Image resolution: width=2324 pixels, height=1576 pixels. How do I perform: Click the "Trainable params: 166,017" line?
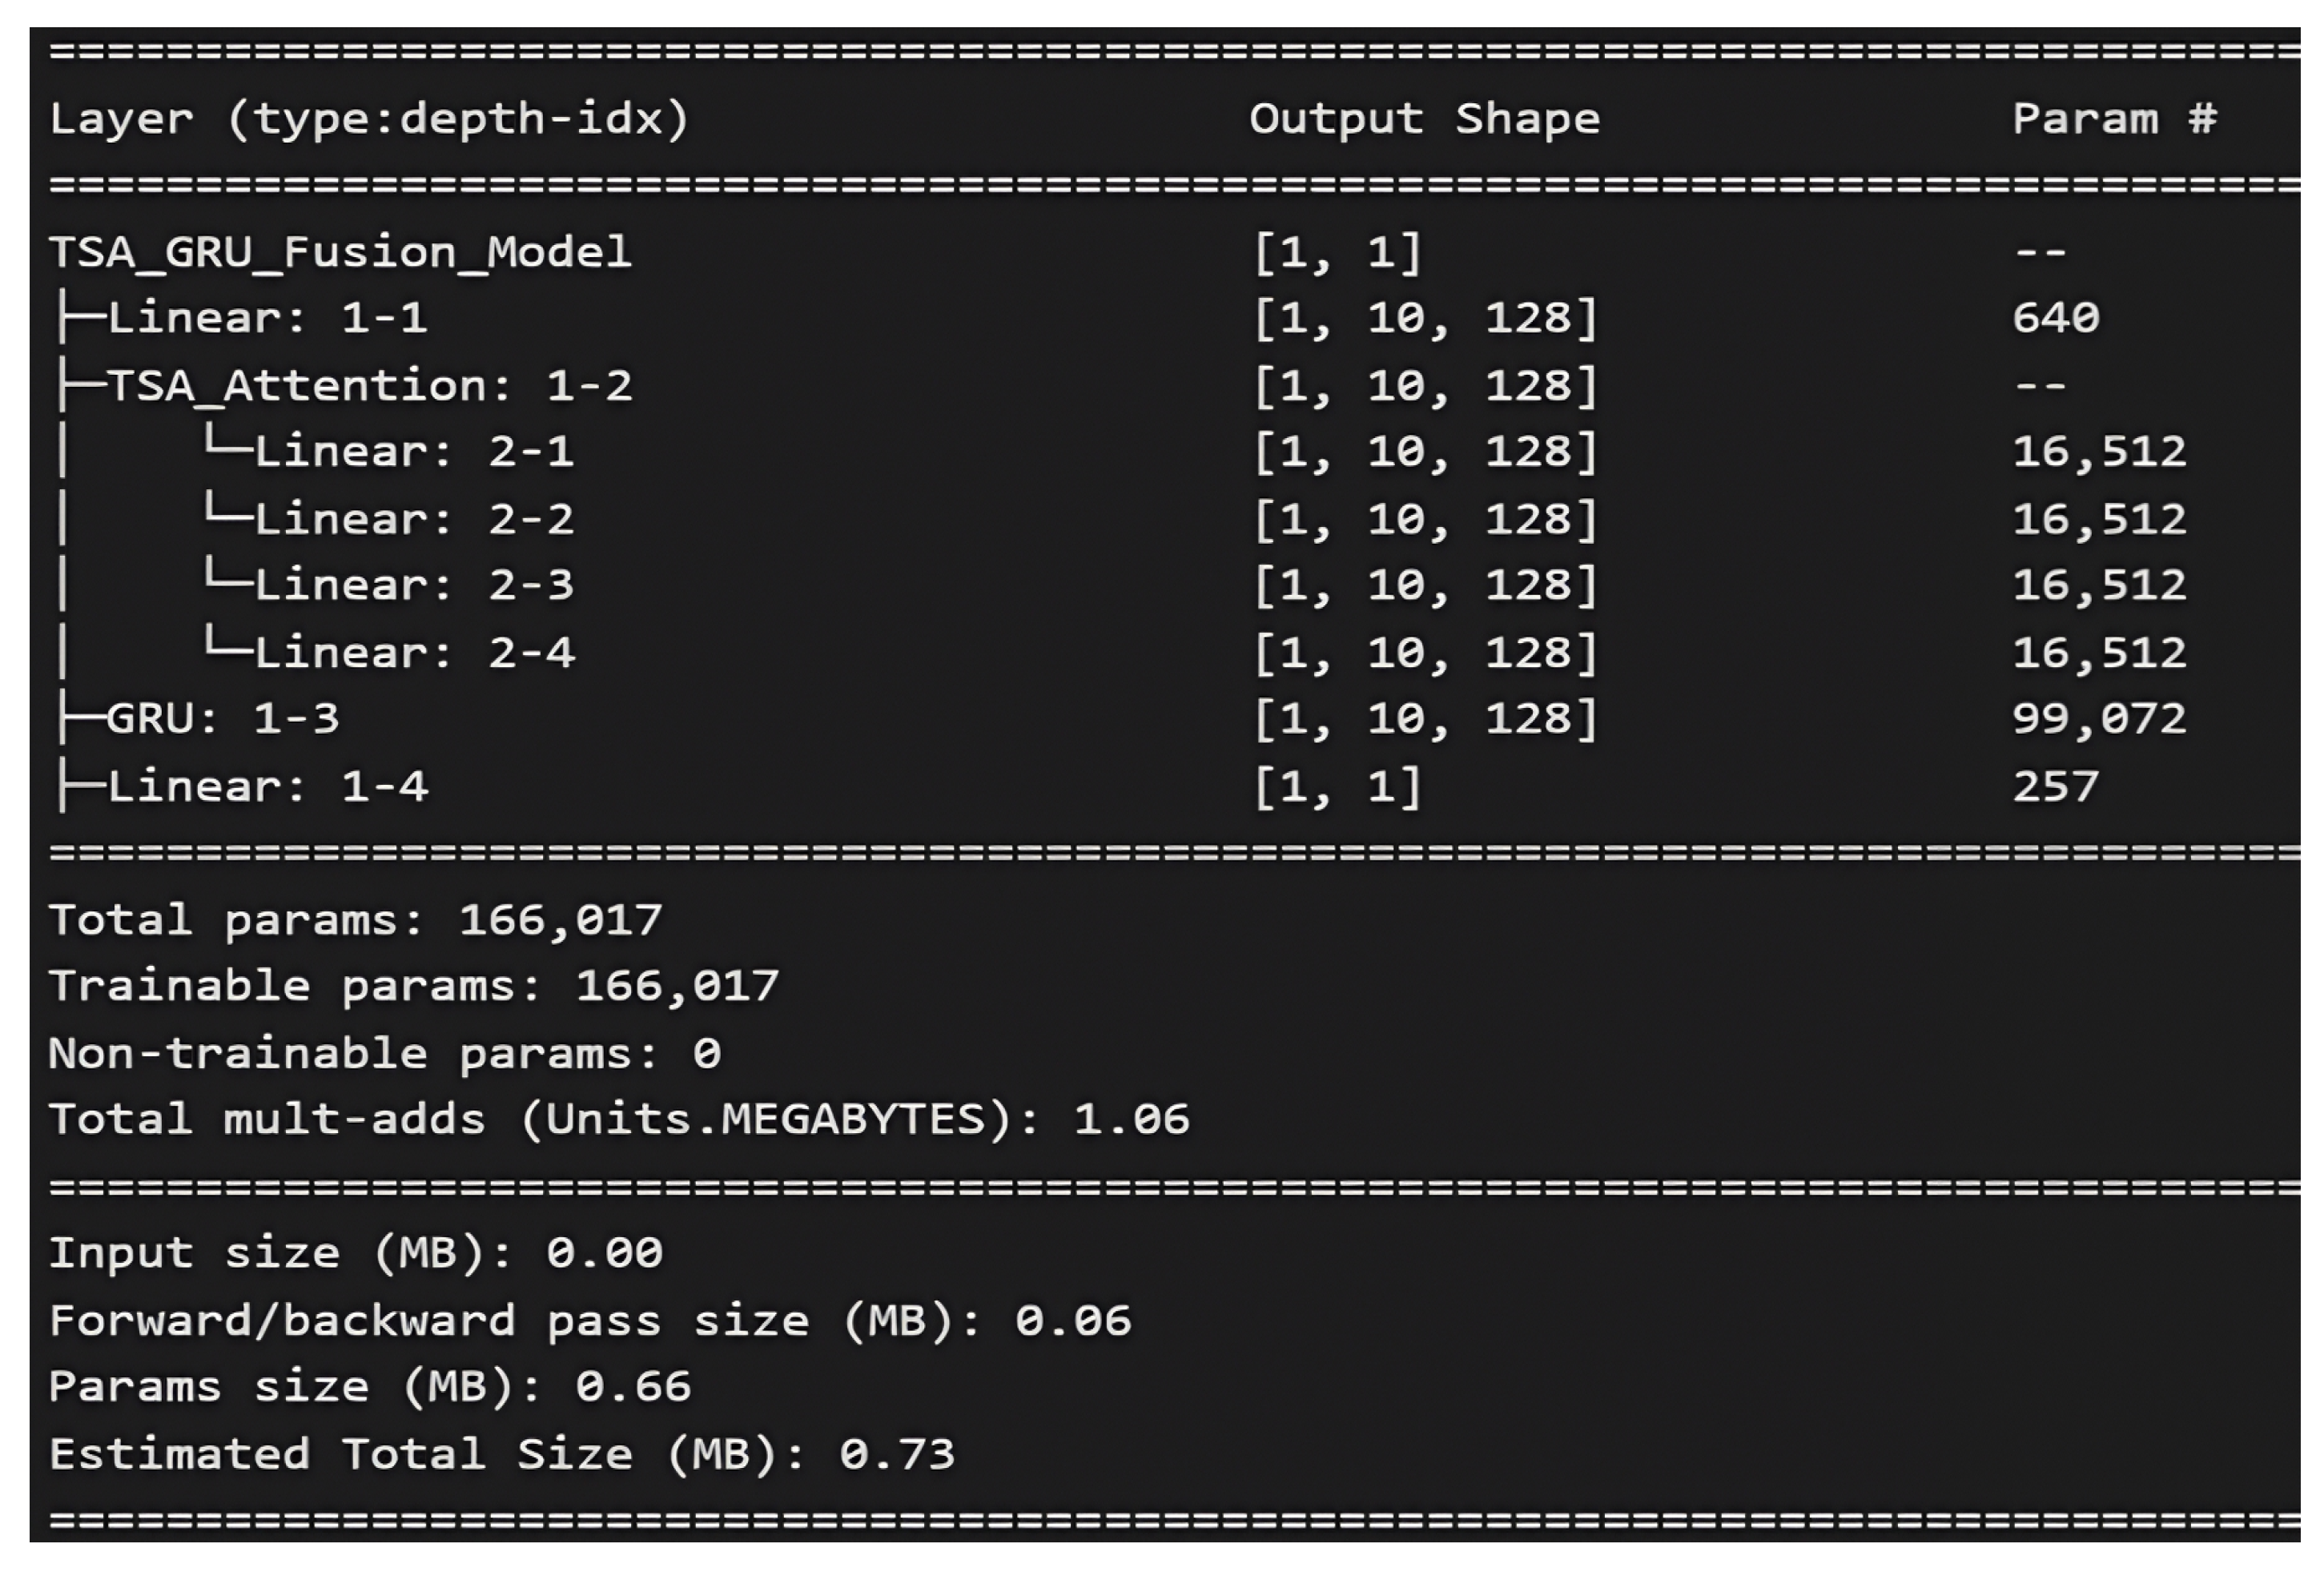tap(413, 987)
